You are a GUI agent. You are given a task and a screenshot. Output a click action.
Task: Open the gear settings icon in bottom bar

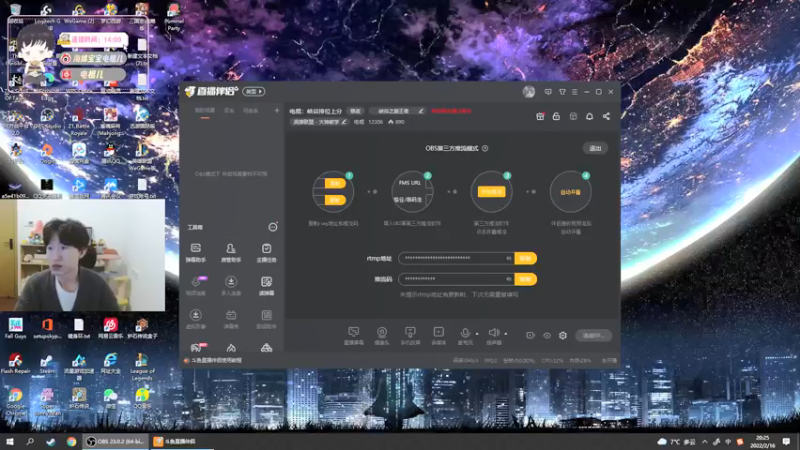(563, 335)
